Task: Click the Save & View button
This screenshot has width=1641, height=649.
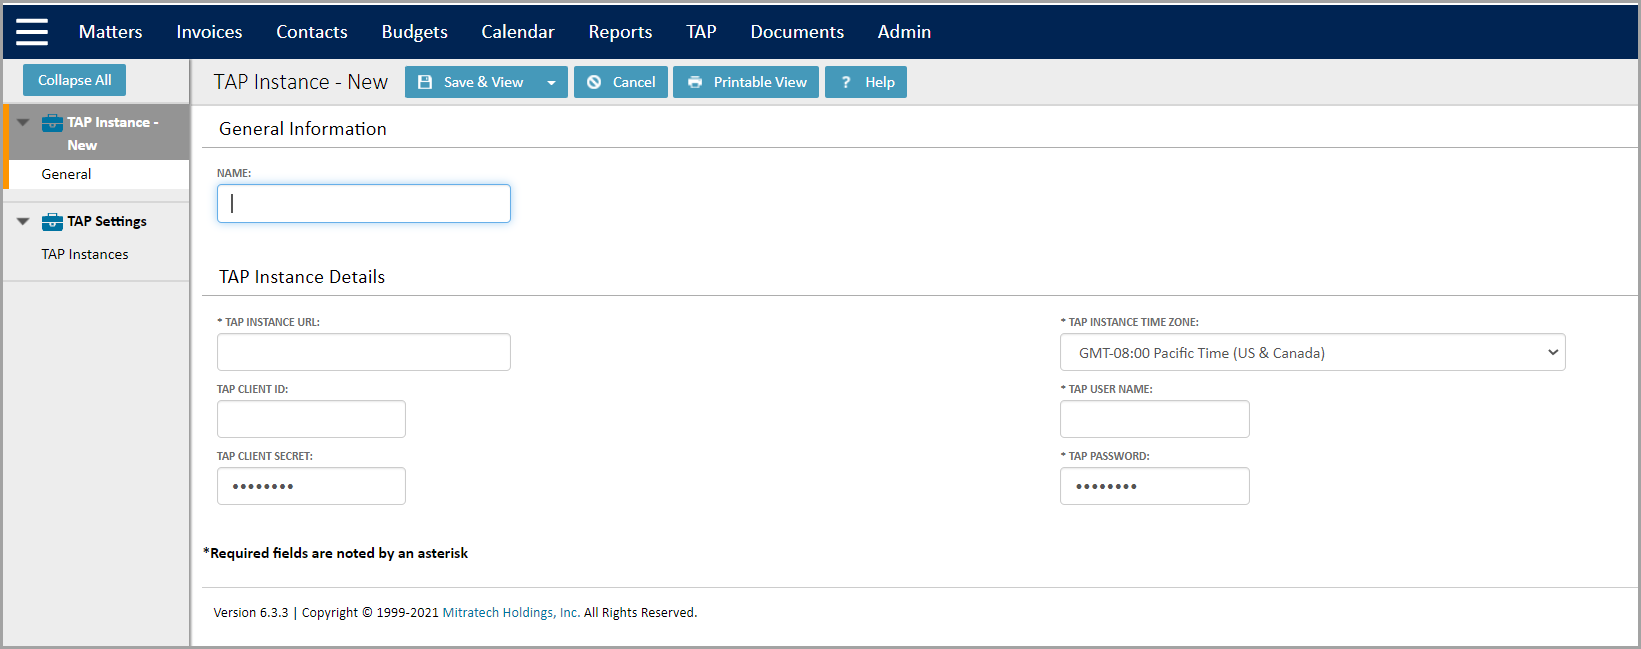Action: pos(471,82)
